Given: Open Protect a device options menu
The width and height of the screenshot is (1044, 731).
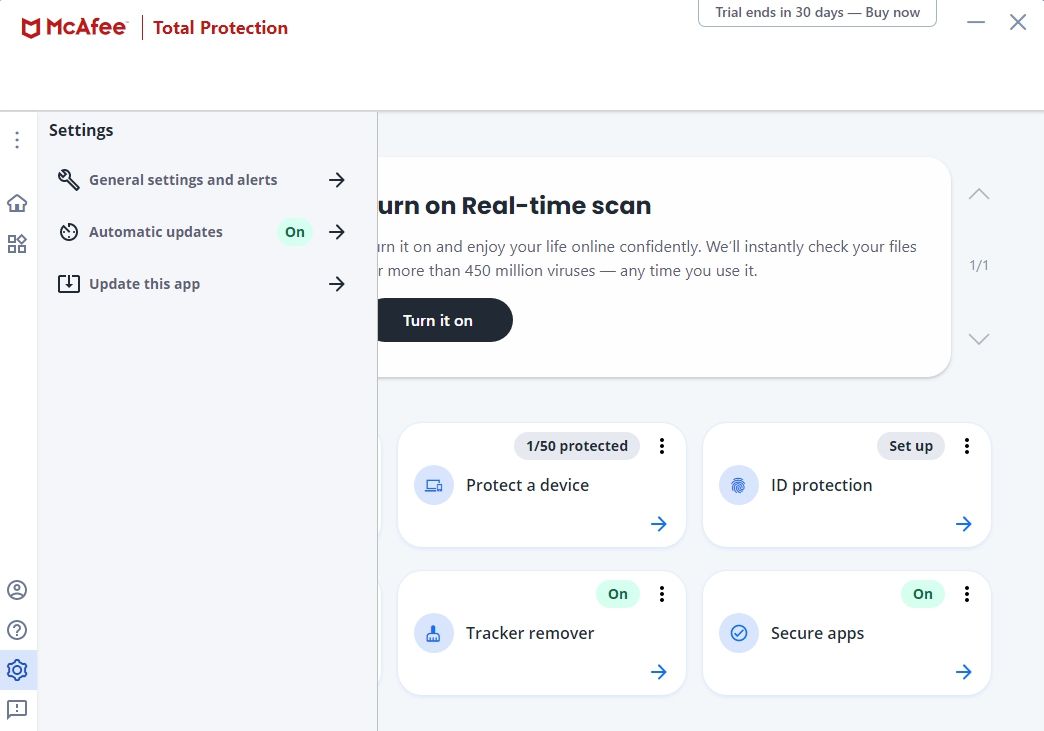Looking at the screenshot, I should coord(662,446).
